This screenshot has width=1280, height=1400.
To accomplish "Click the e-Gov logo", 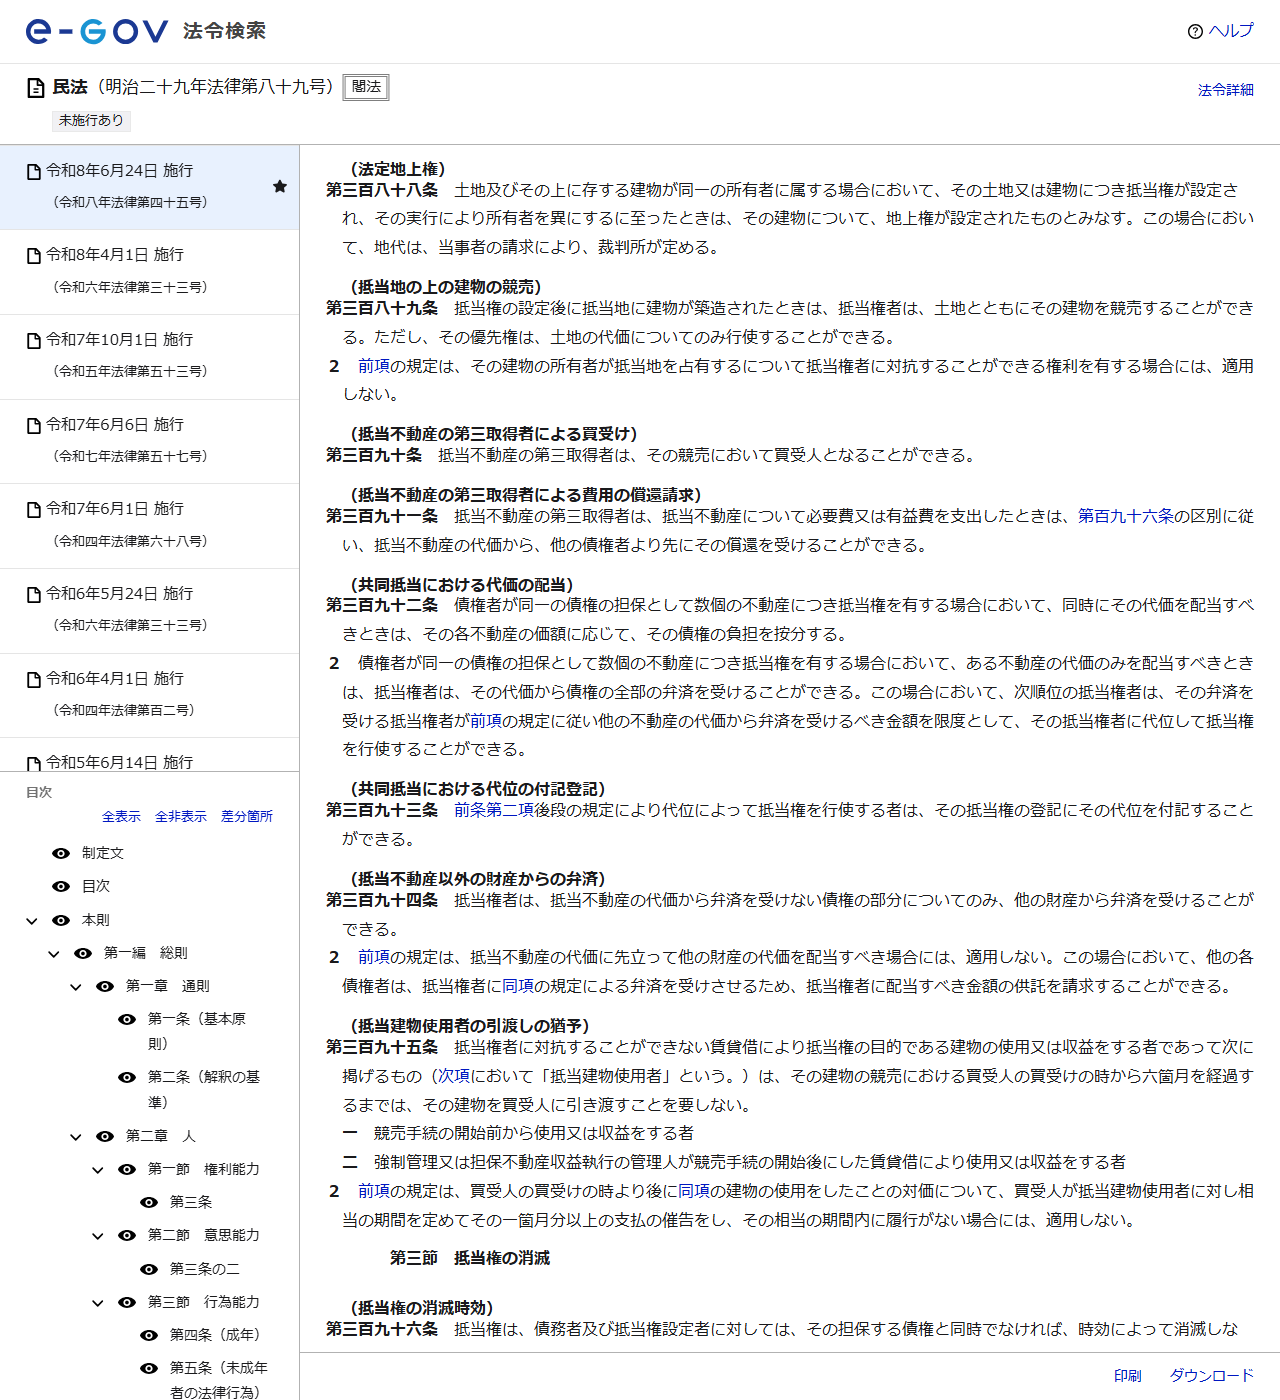I will [x=96, y=31].
